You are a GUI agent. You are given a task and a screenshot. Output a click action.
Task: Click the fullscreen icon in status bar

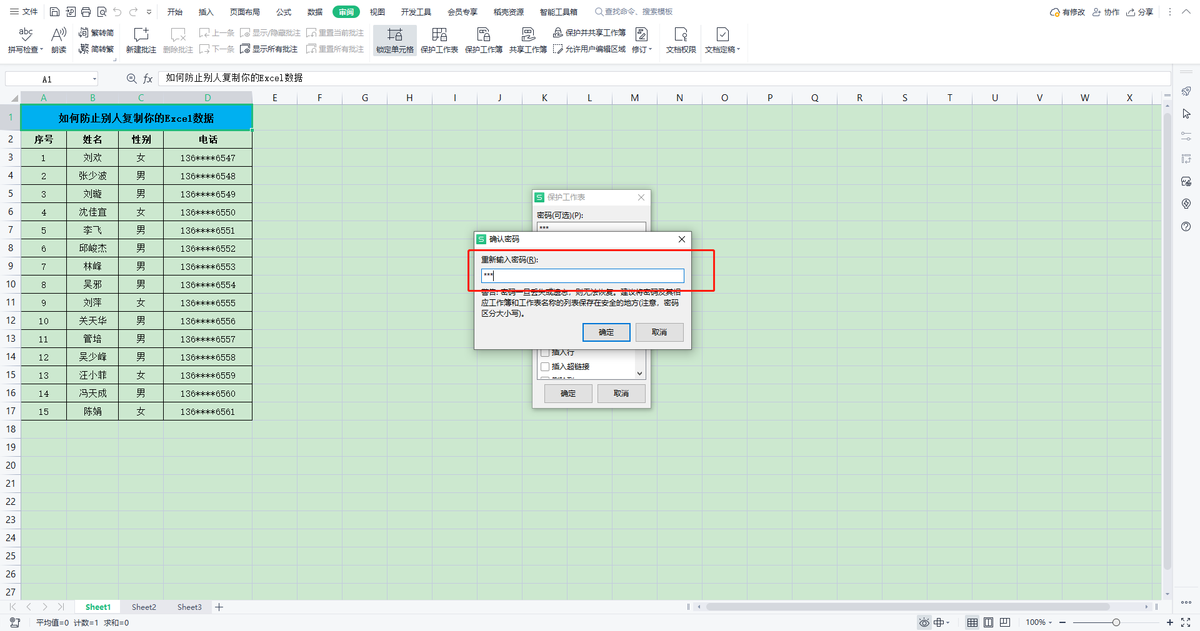click(x=1188, y=622)
